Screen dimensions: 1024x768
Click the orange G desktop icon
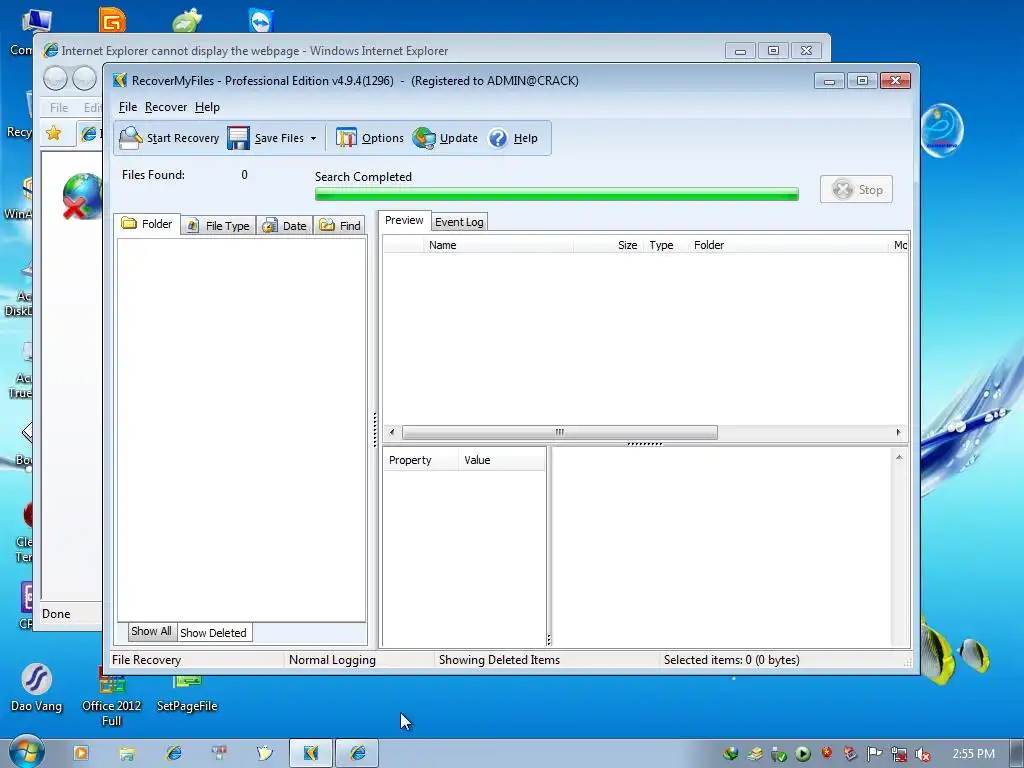(x=112, y=20)
